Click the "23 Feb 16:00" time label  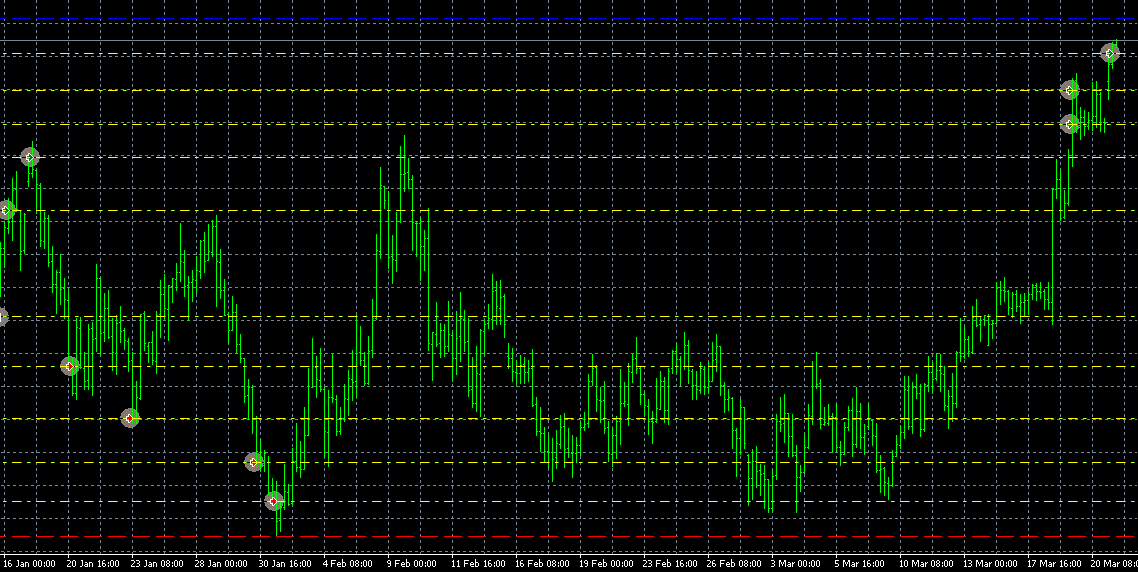point(670,564)
